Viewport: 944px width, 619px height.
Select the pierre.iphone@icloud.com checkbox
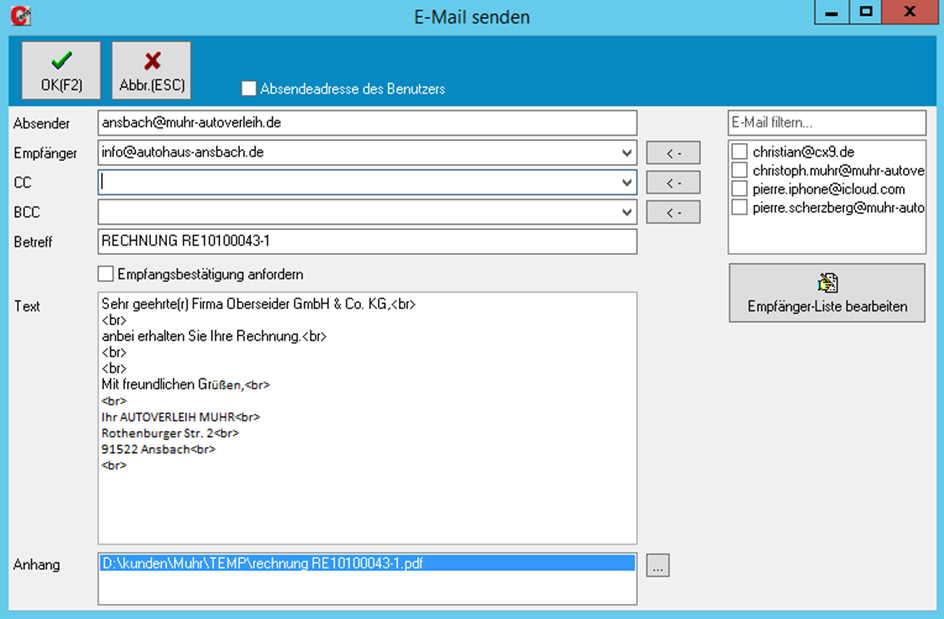[740, 189]
